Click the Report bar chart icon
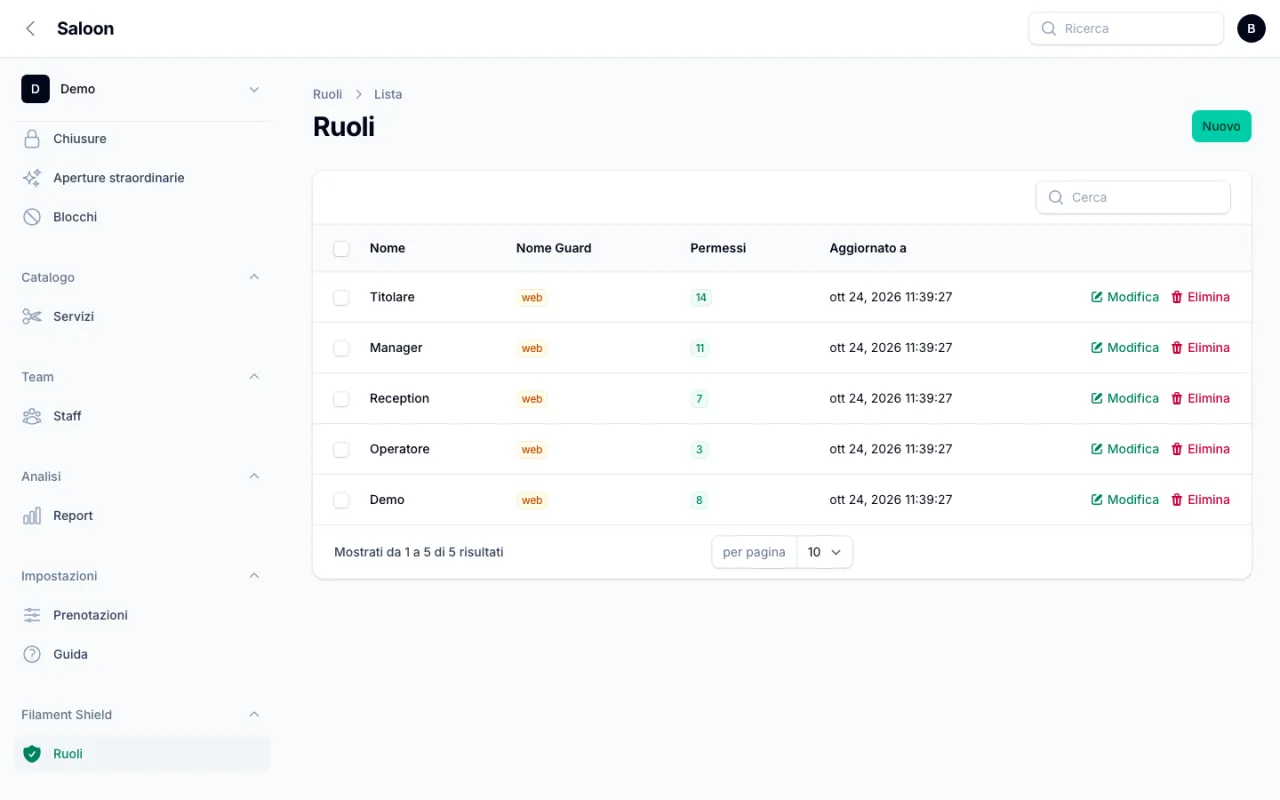 [32, 516]
